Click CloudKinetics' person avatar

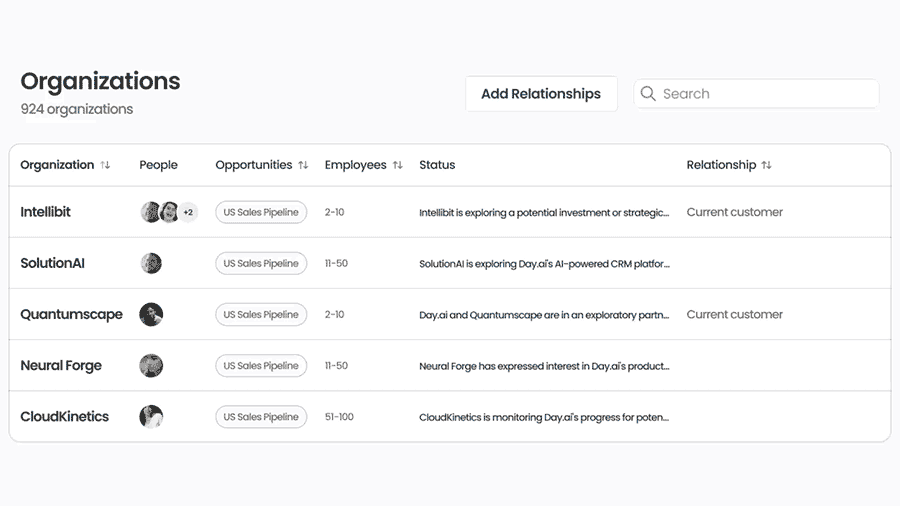pos(151,417)
